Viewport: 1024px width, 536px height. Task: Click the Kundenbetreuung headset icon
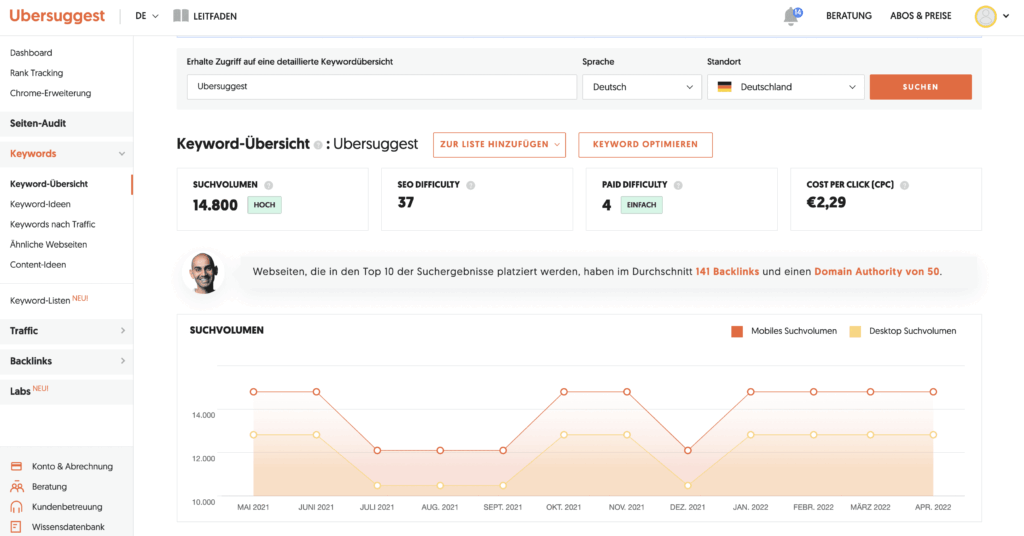[x=16, y=507]
